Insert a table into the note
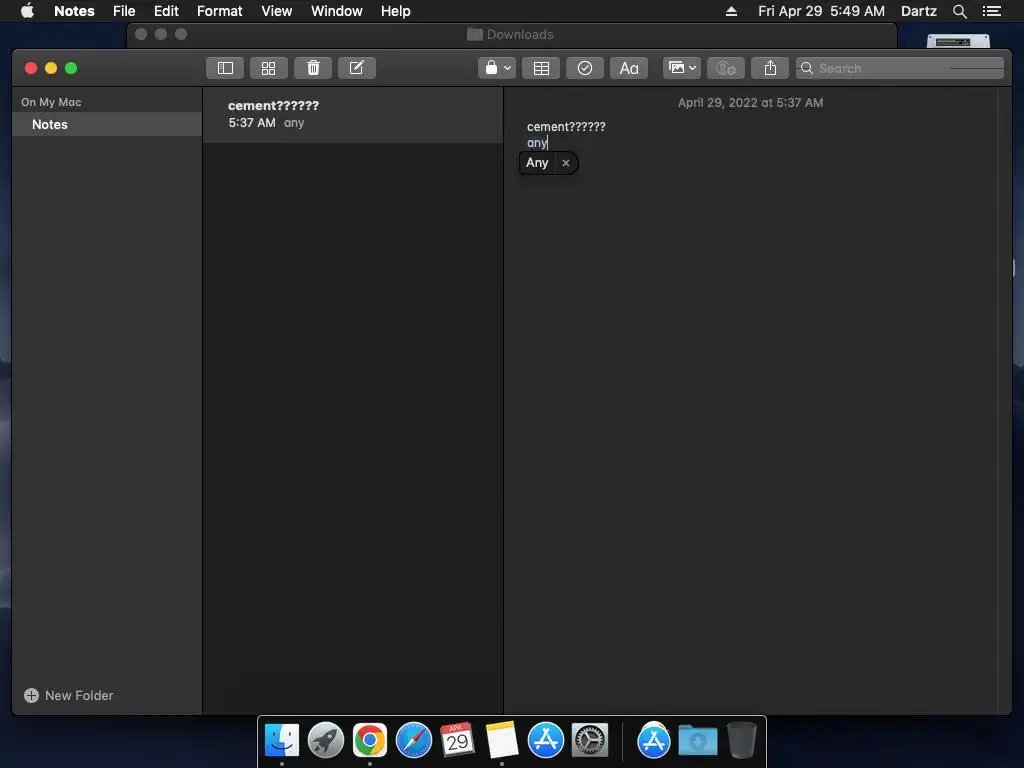The width and height of the screenshot is (1024, 768). click(541, 68)
